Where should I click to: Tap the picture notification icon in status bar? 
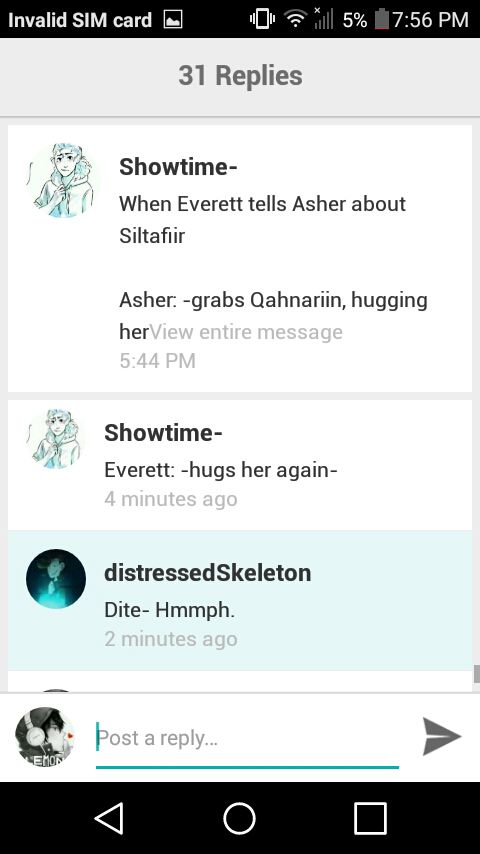(173, 20)
